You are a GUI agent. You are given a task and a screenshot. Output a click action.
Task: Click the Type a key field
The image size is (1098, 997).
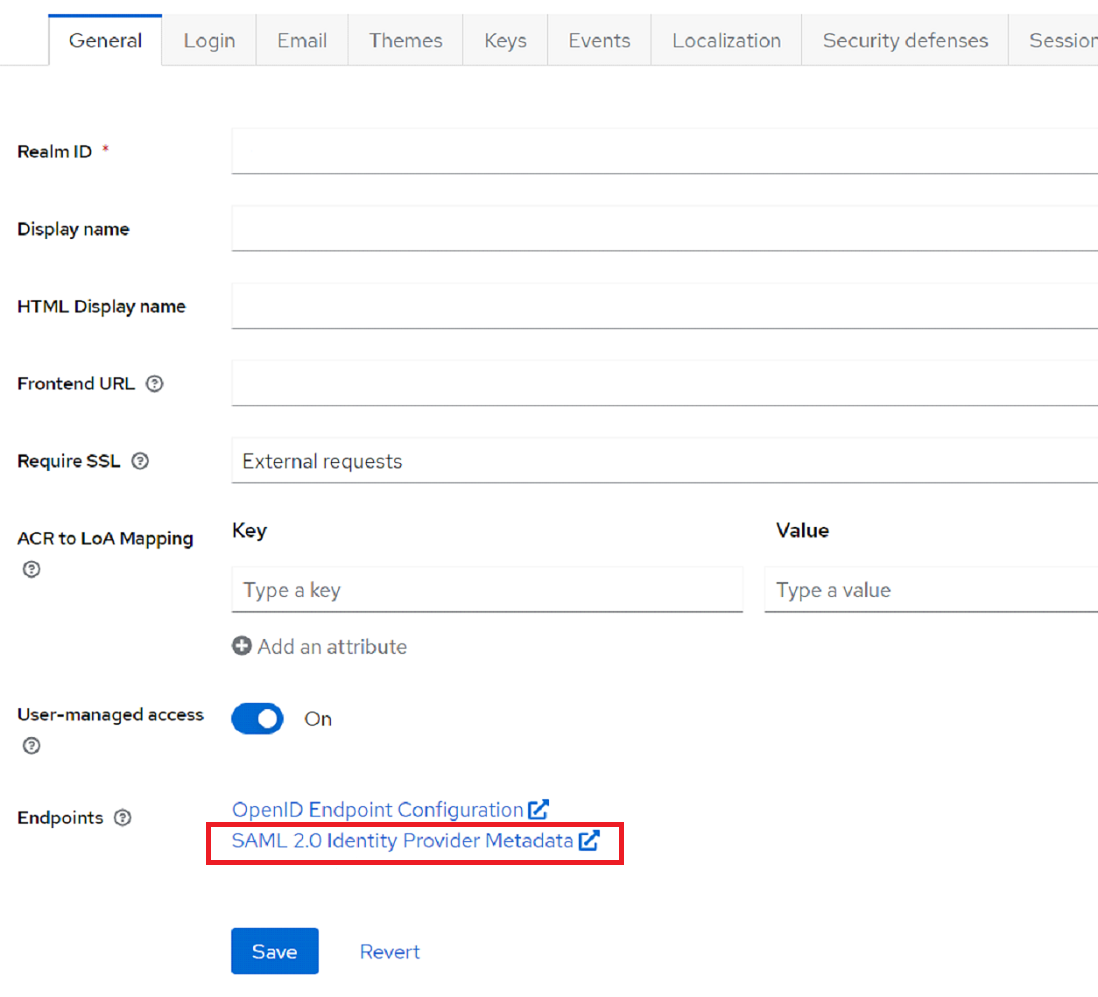[487, 590]
